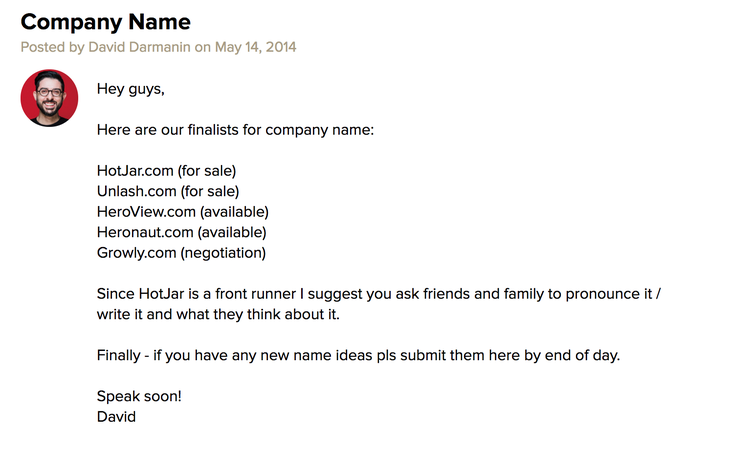
Task: Select the Growly.com (negotiation) entry
Action: tap(181, 253)
